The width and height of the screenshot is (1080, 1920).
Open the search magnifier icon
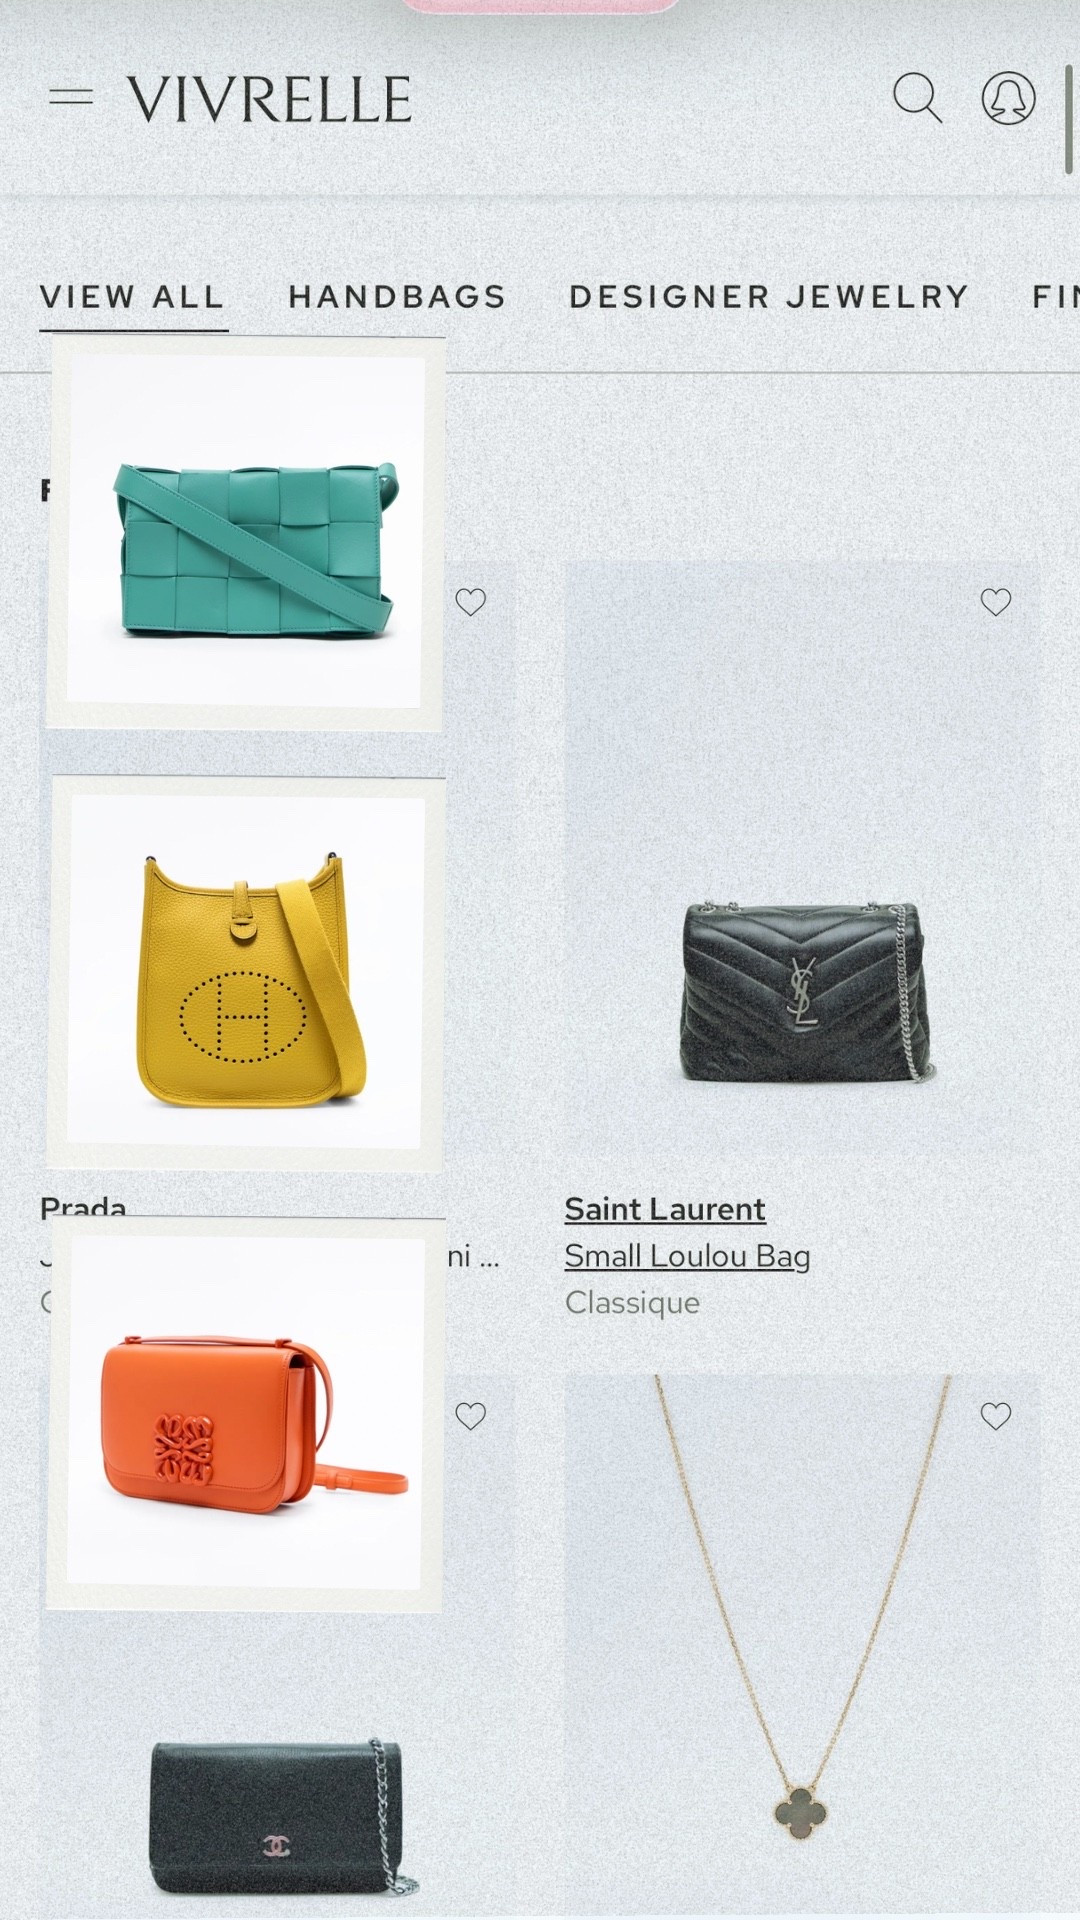click(917, 98)
